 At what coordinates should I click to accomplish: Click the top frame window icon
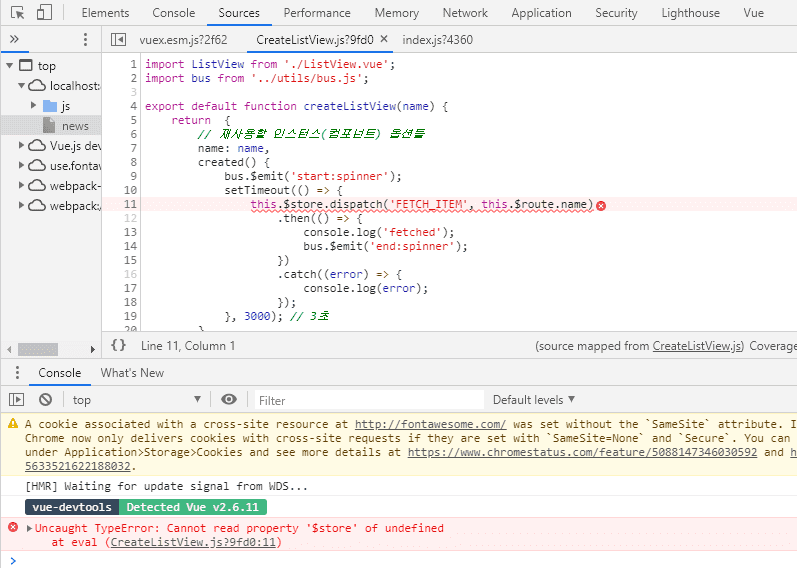click(25, 65)
